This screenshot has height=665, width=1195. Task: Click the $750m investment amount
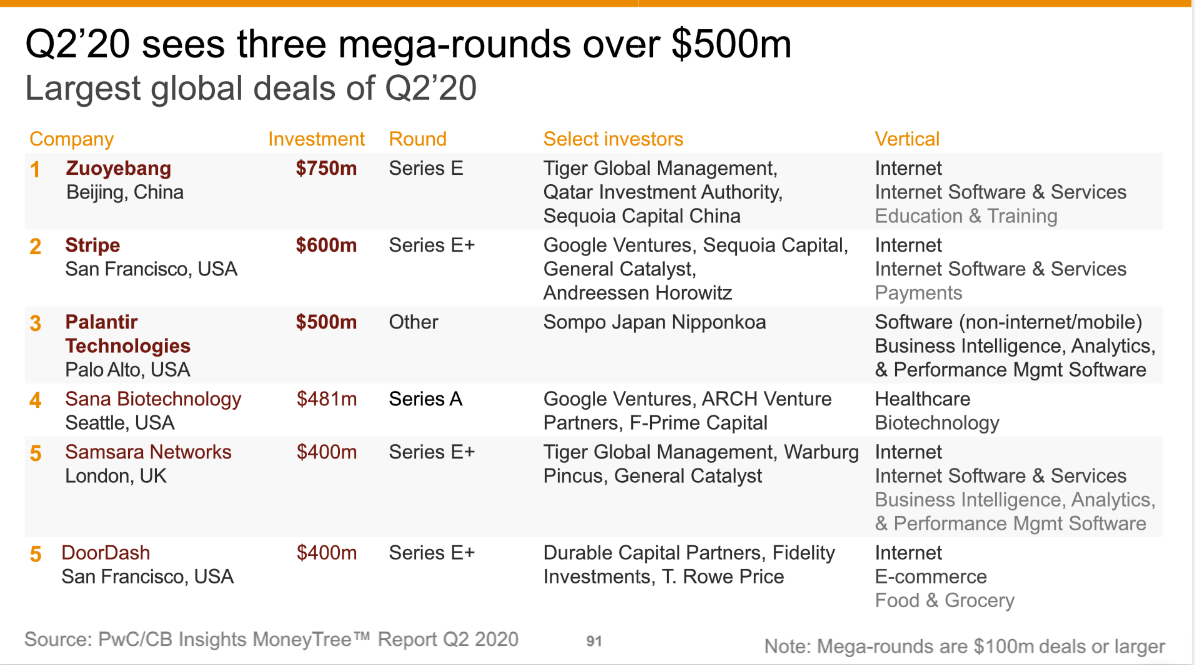pyautogui.click(x=326, y=168)
